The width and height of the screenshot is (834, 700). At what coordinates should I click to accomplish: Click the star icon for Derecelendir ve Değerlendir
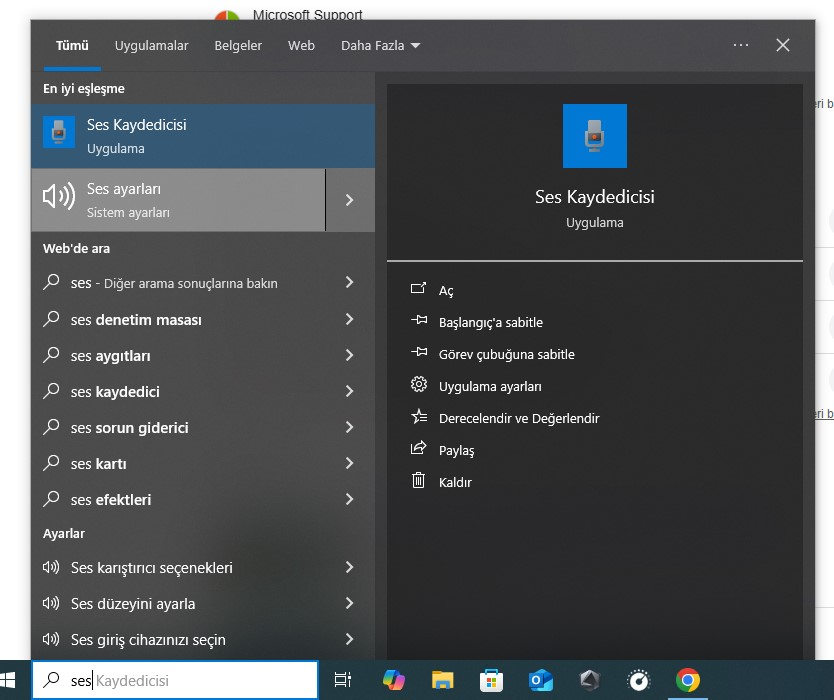pos(419,416)
